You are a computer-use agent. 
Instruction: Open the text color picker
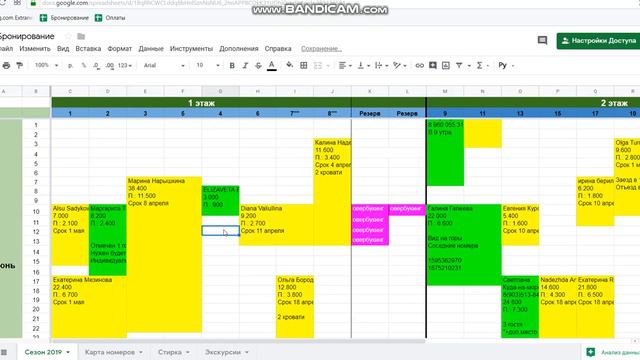[x=272, y=65]
